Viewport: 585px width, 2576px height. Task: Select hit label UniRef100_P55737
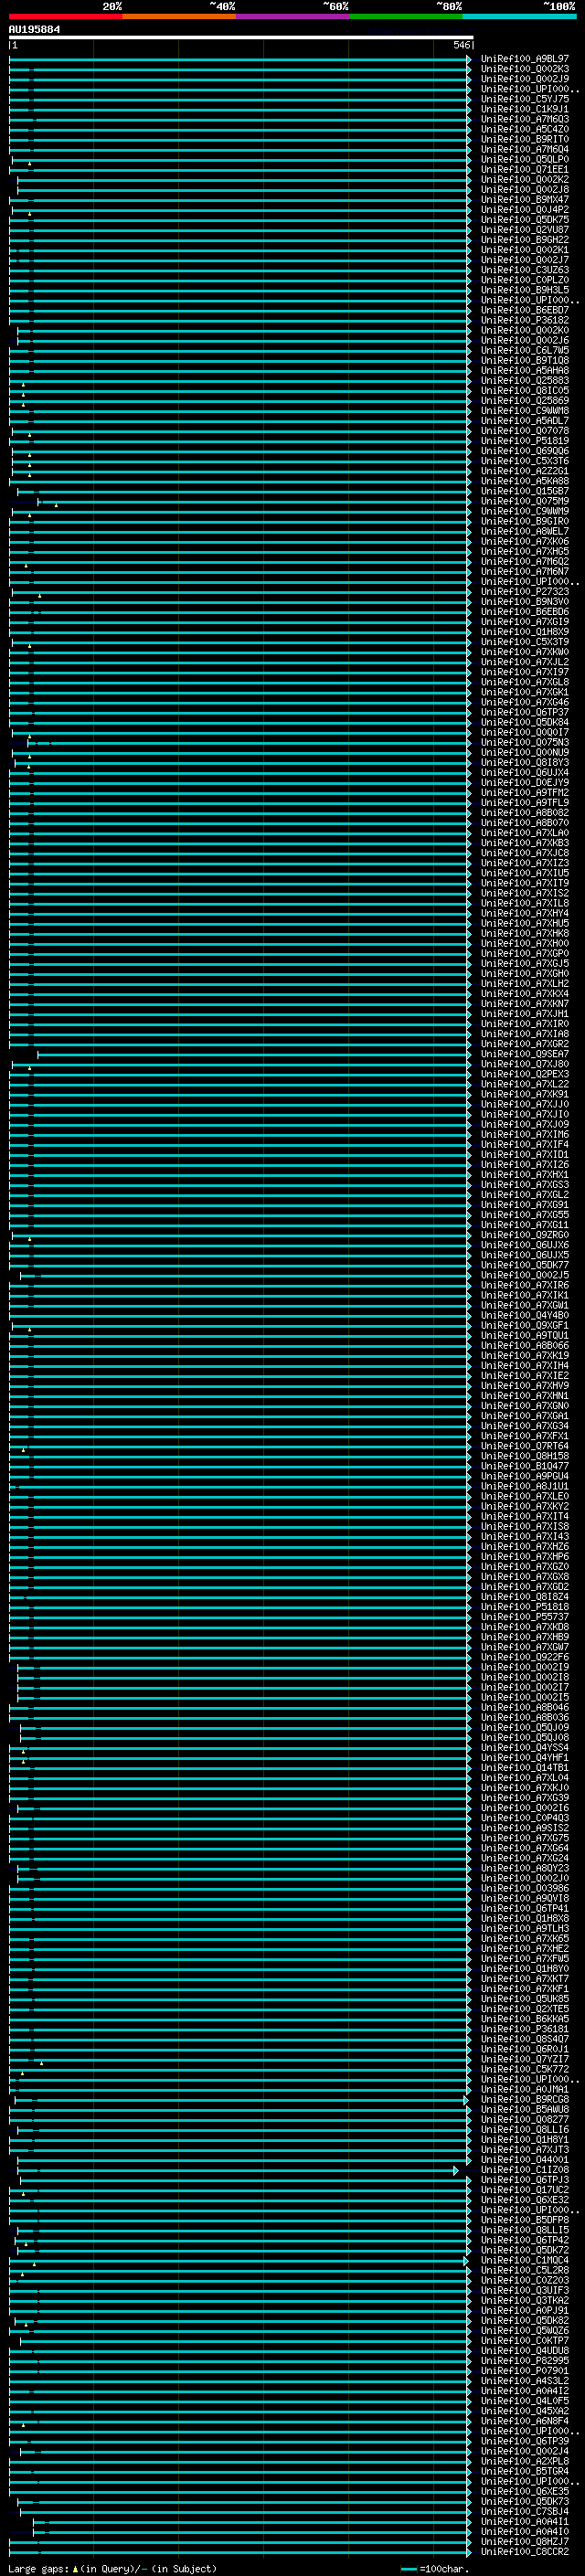[524, 1617]
